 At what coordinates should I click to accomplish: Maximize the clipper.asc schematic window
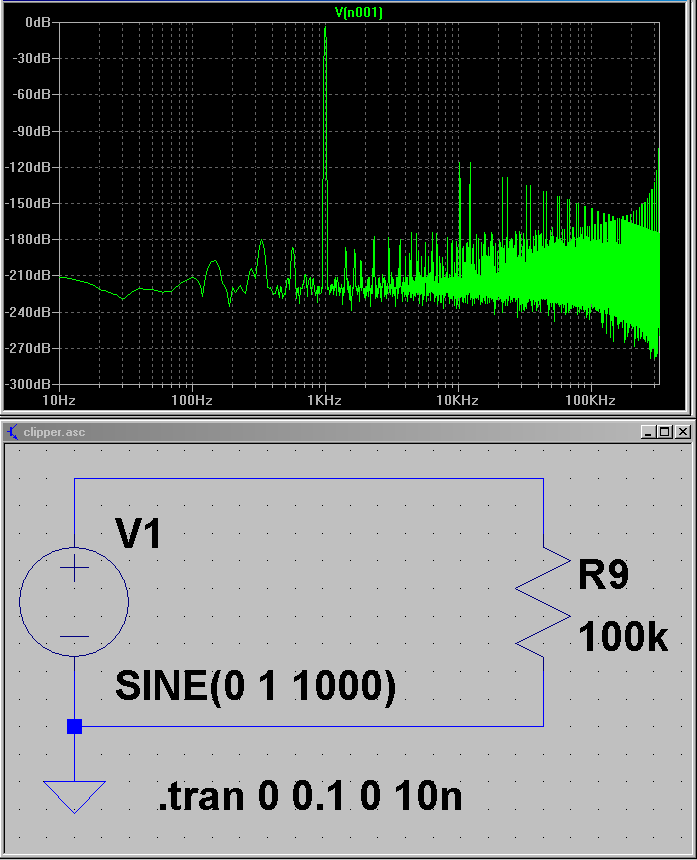click(x=665, y=432)
